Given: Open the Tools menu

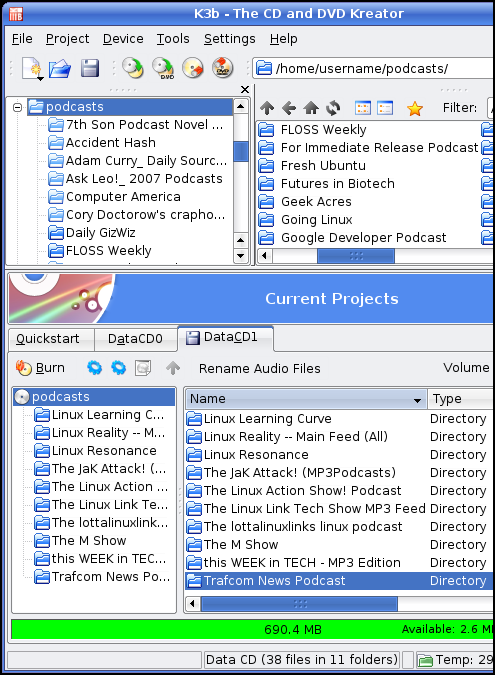Looking at the screenshot, I should [x=173, y=39].
